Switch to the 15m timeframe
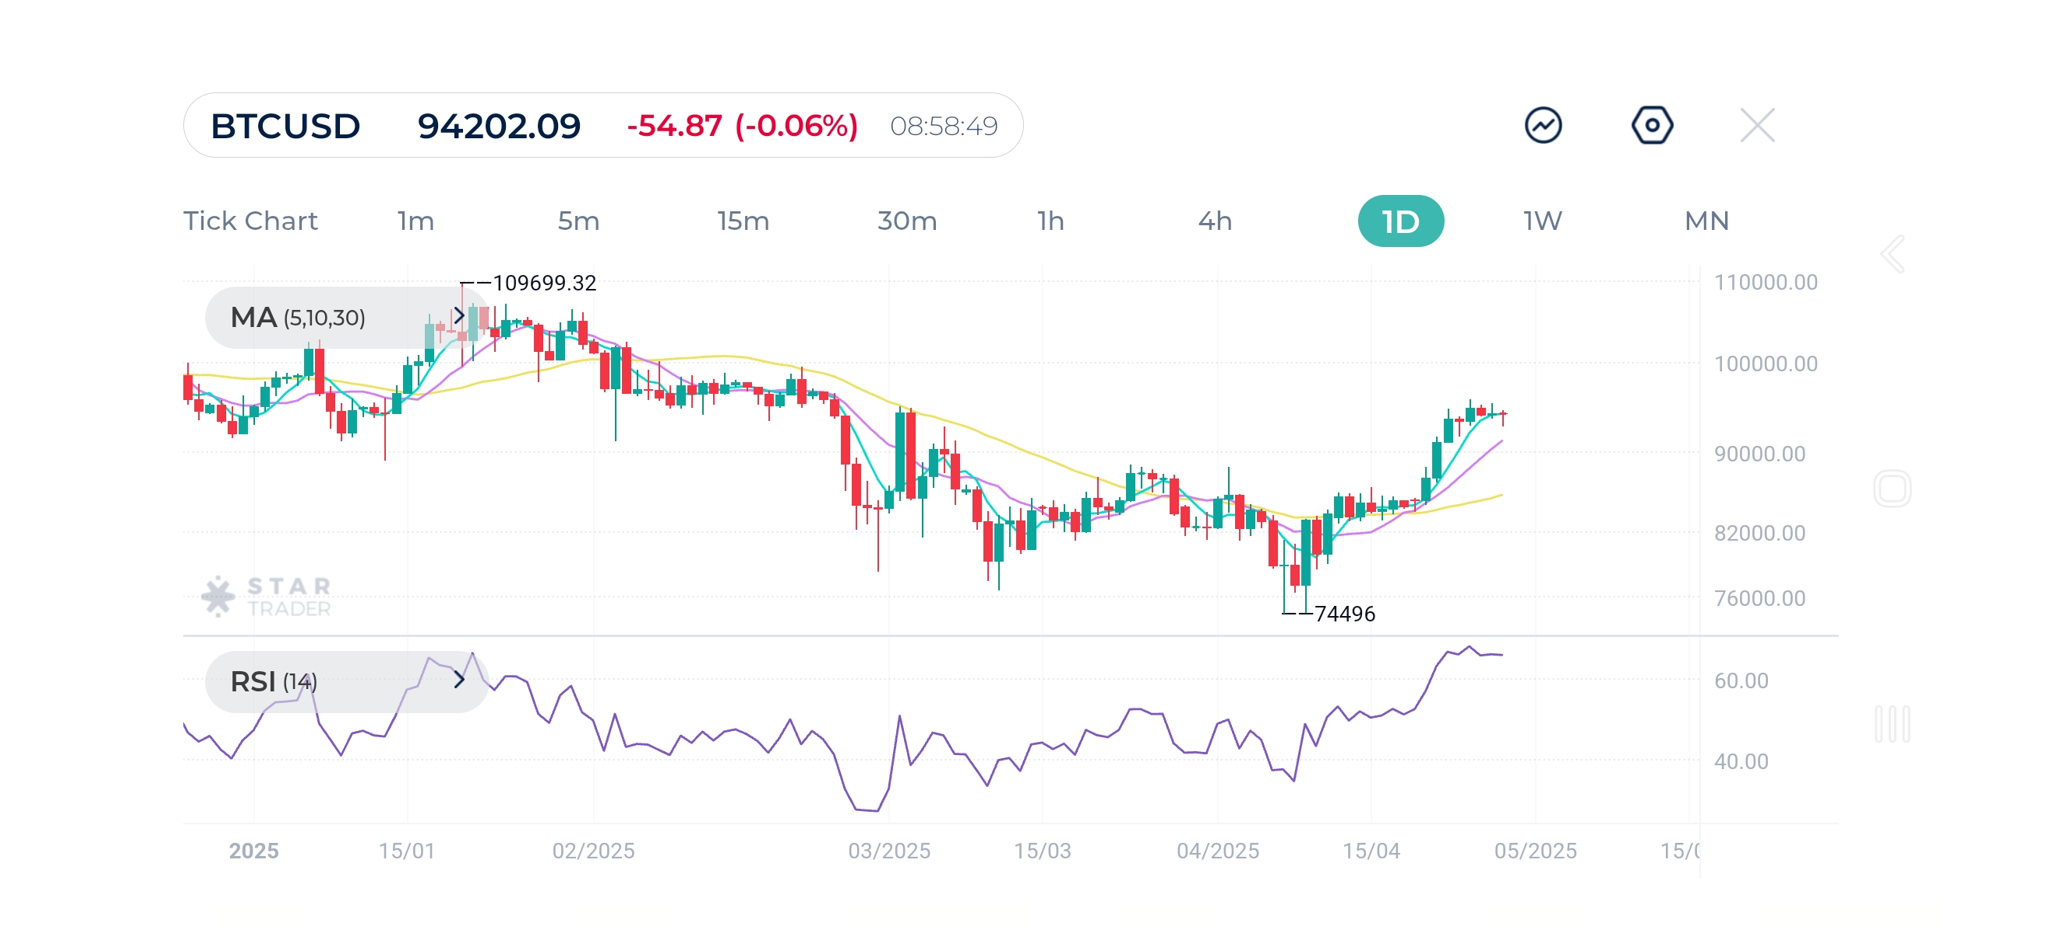 [x=743, y=221]
